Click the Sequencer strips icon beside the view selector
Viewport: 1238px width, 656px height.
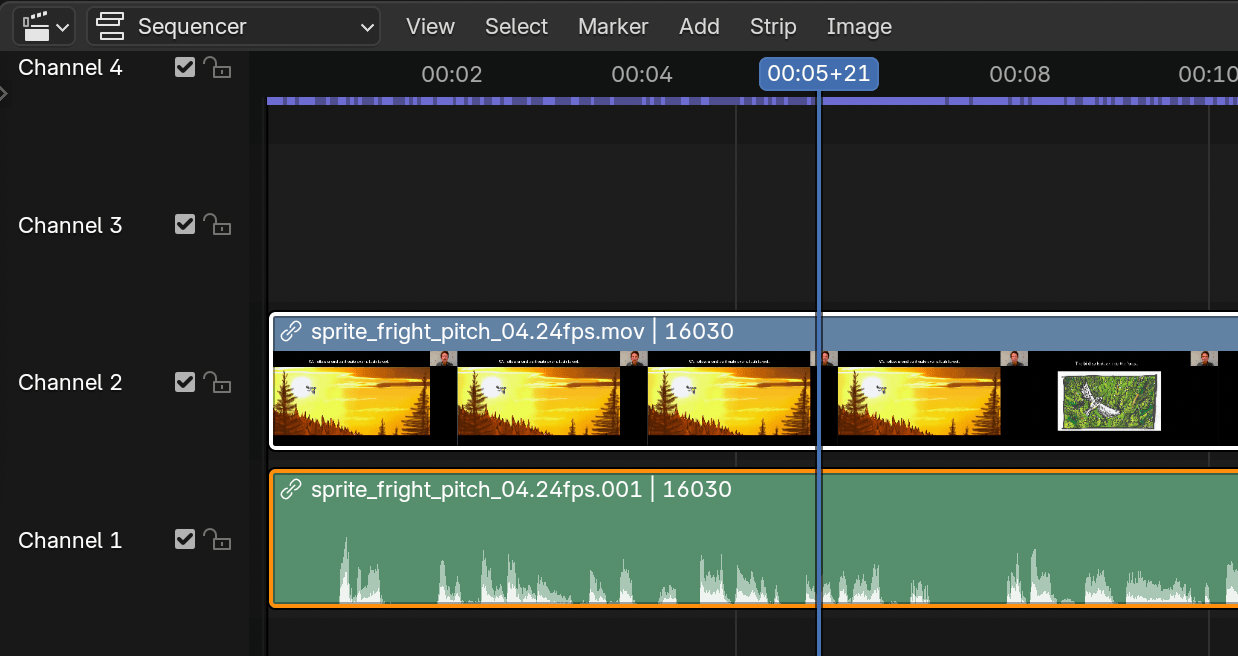click(x=110, y=26)
